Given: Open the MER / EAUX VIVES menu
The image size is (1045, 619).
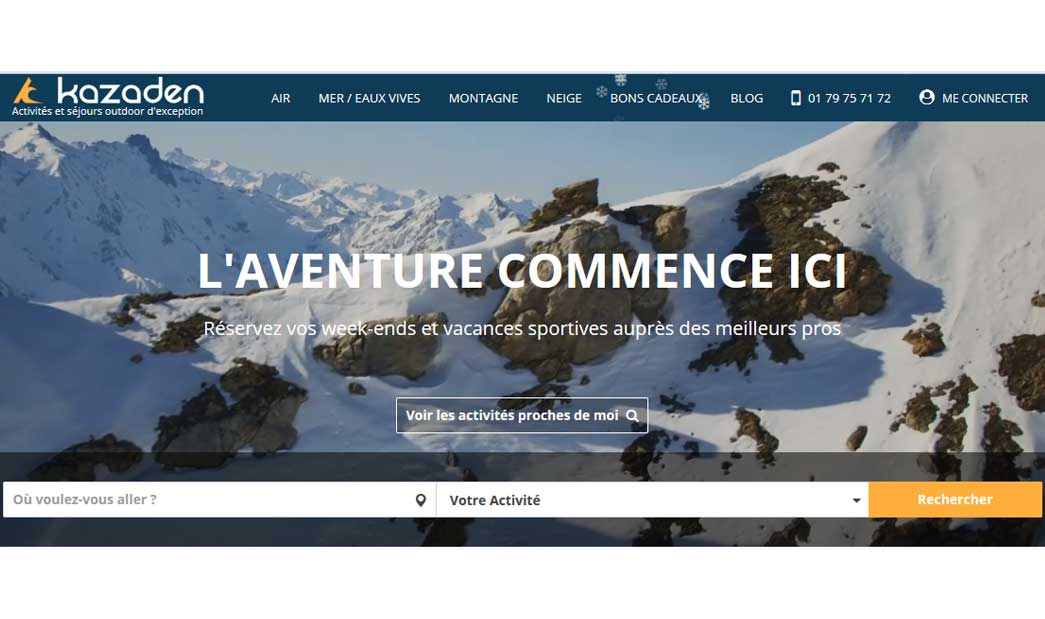Looking at the screenshot, I should coord(369,98).
